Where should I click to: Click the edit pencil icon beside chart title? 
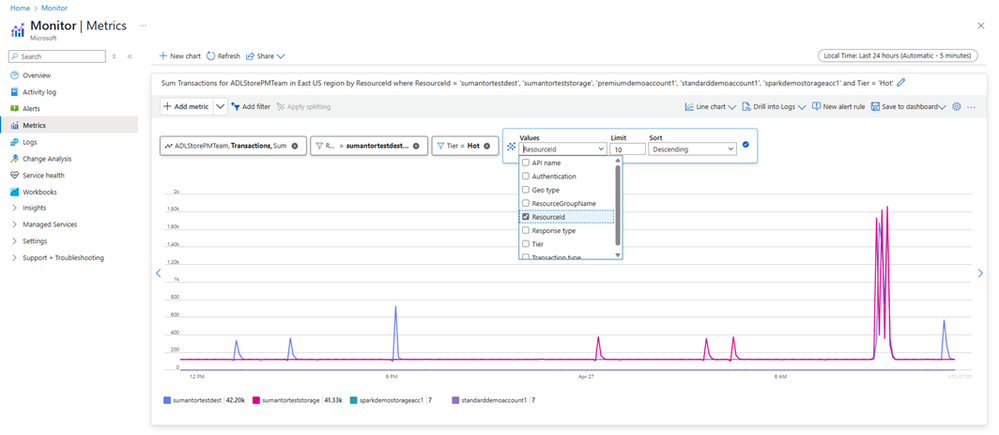[901, 82]
